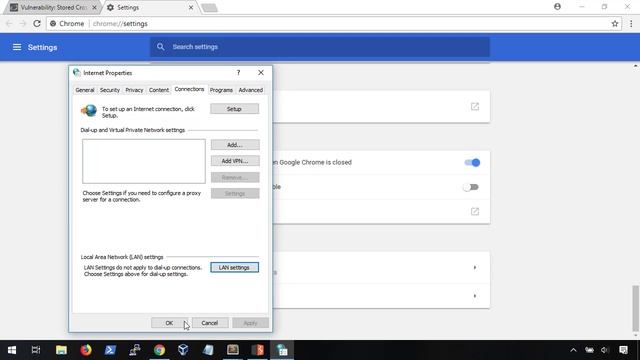Toggle the switch below the background apps setting
Viewport: 640px width, 360px height.
[471, 187]
